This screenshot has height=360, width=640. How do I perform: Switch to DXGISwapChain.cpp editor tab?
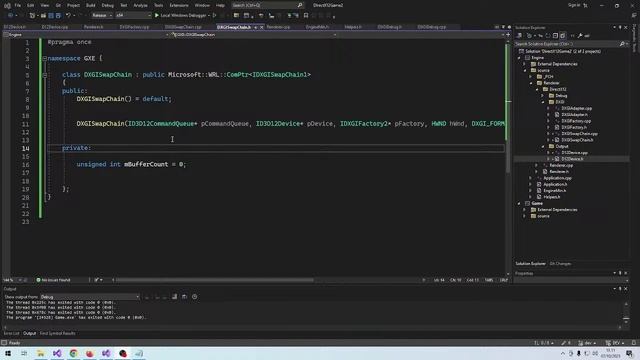(x=183, y=27)
